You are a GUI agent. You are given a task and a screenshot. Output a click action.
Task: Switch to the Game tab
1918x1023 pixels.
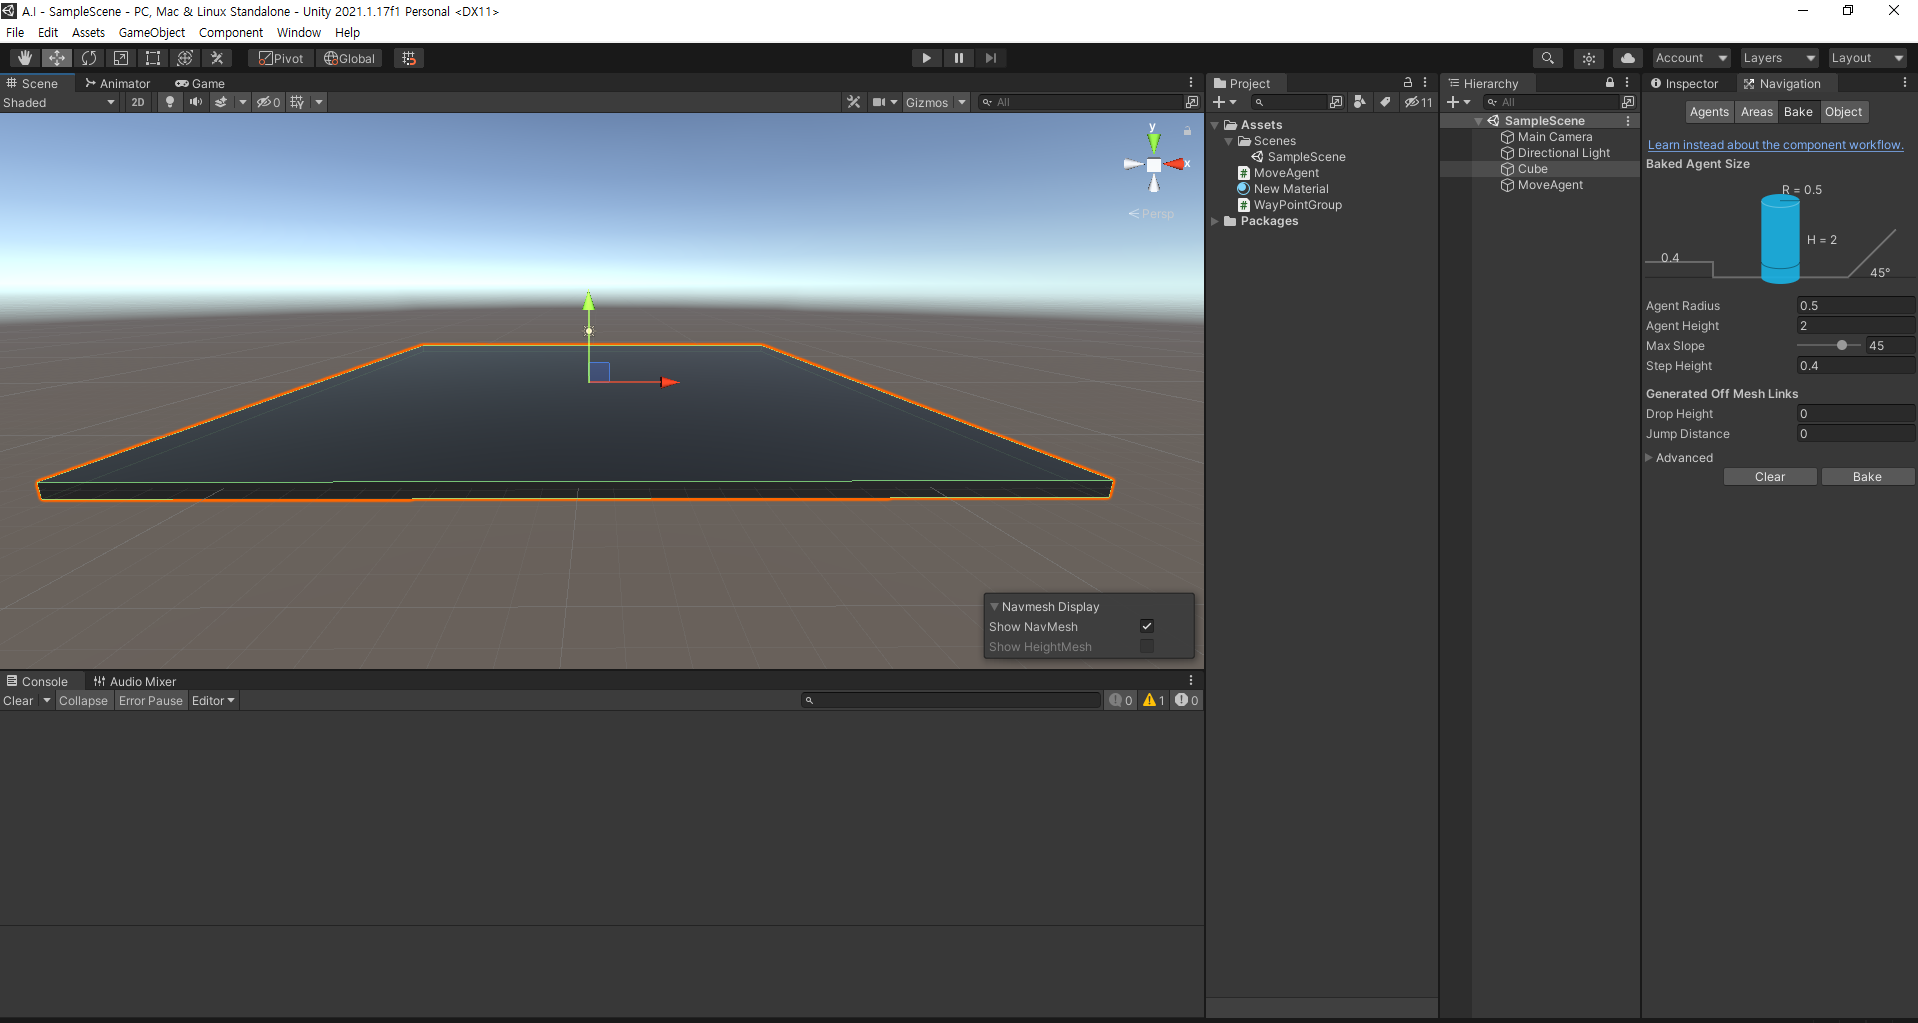(x=200, y=84)
